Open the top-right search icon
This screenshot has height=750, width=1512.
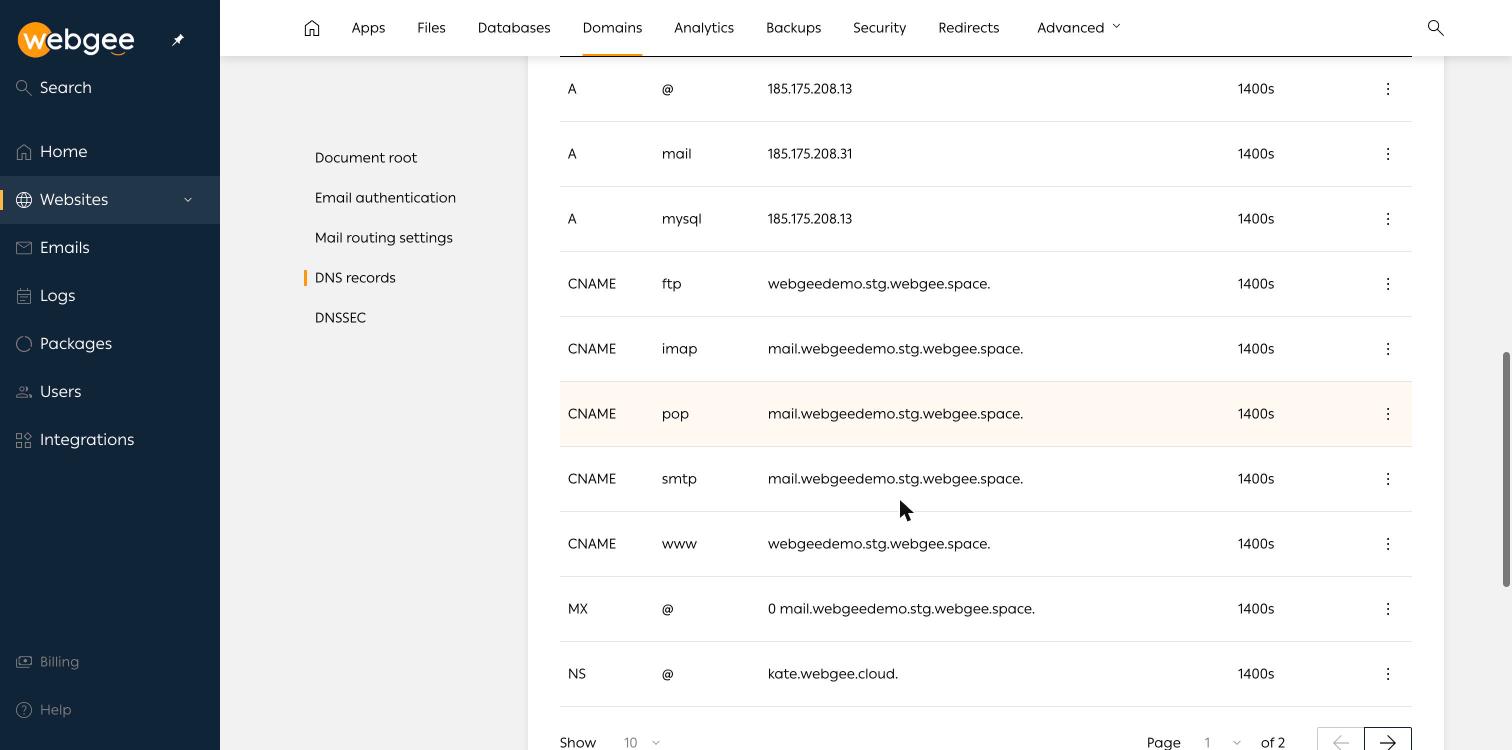tap(1436, 28)
